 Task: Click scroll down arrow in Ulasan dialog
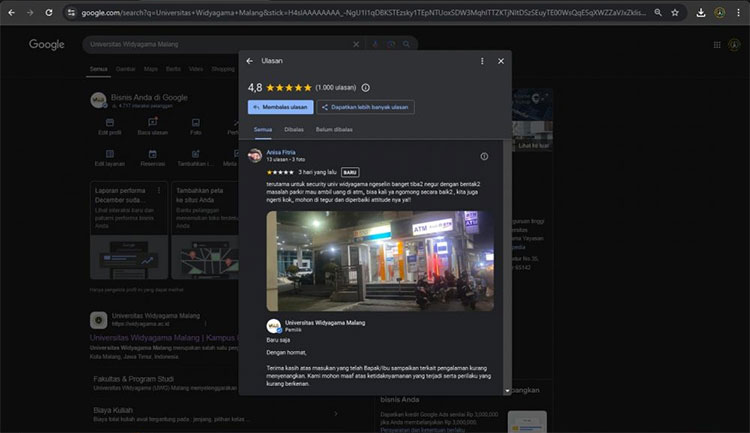[x=507, y=391]
